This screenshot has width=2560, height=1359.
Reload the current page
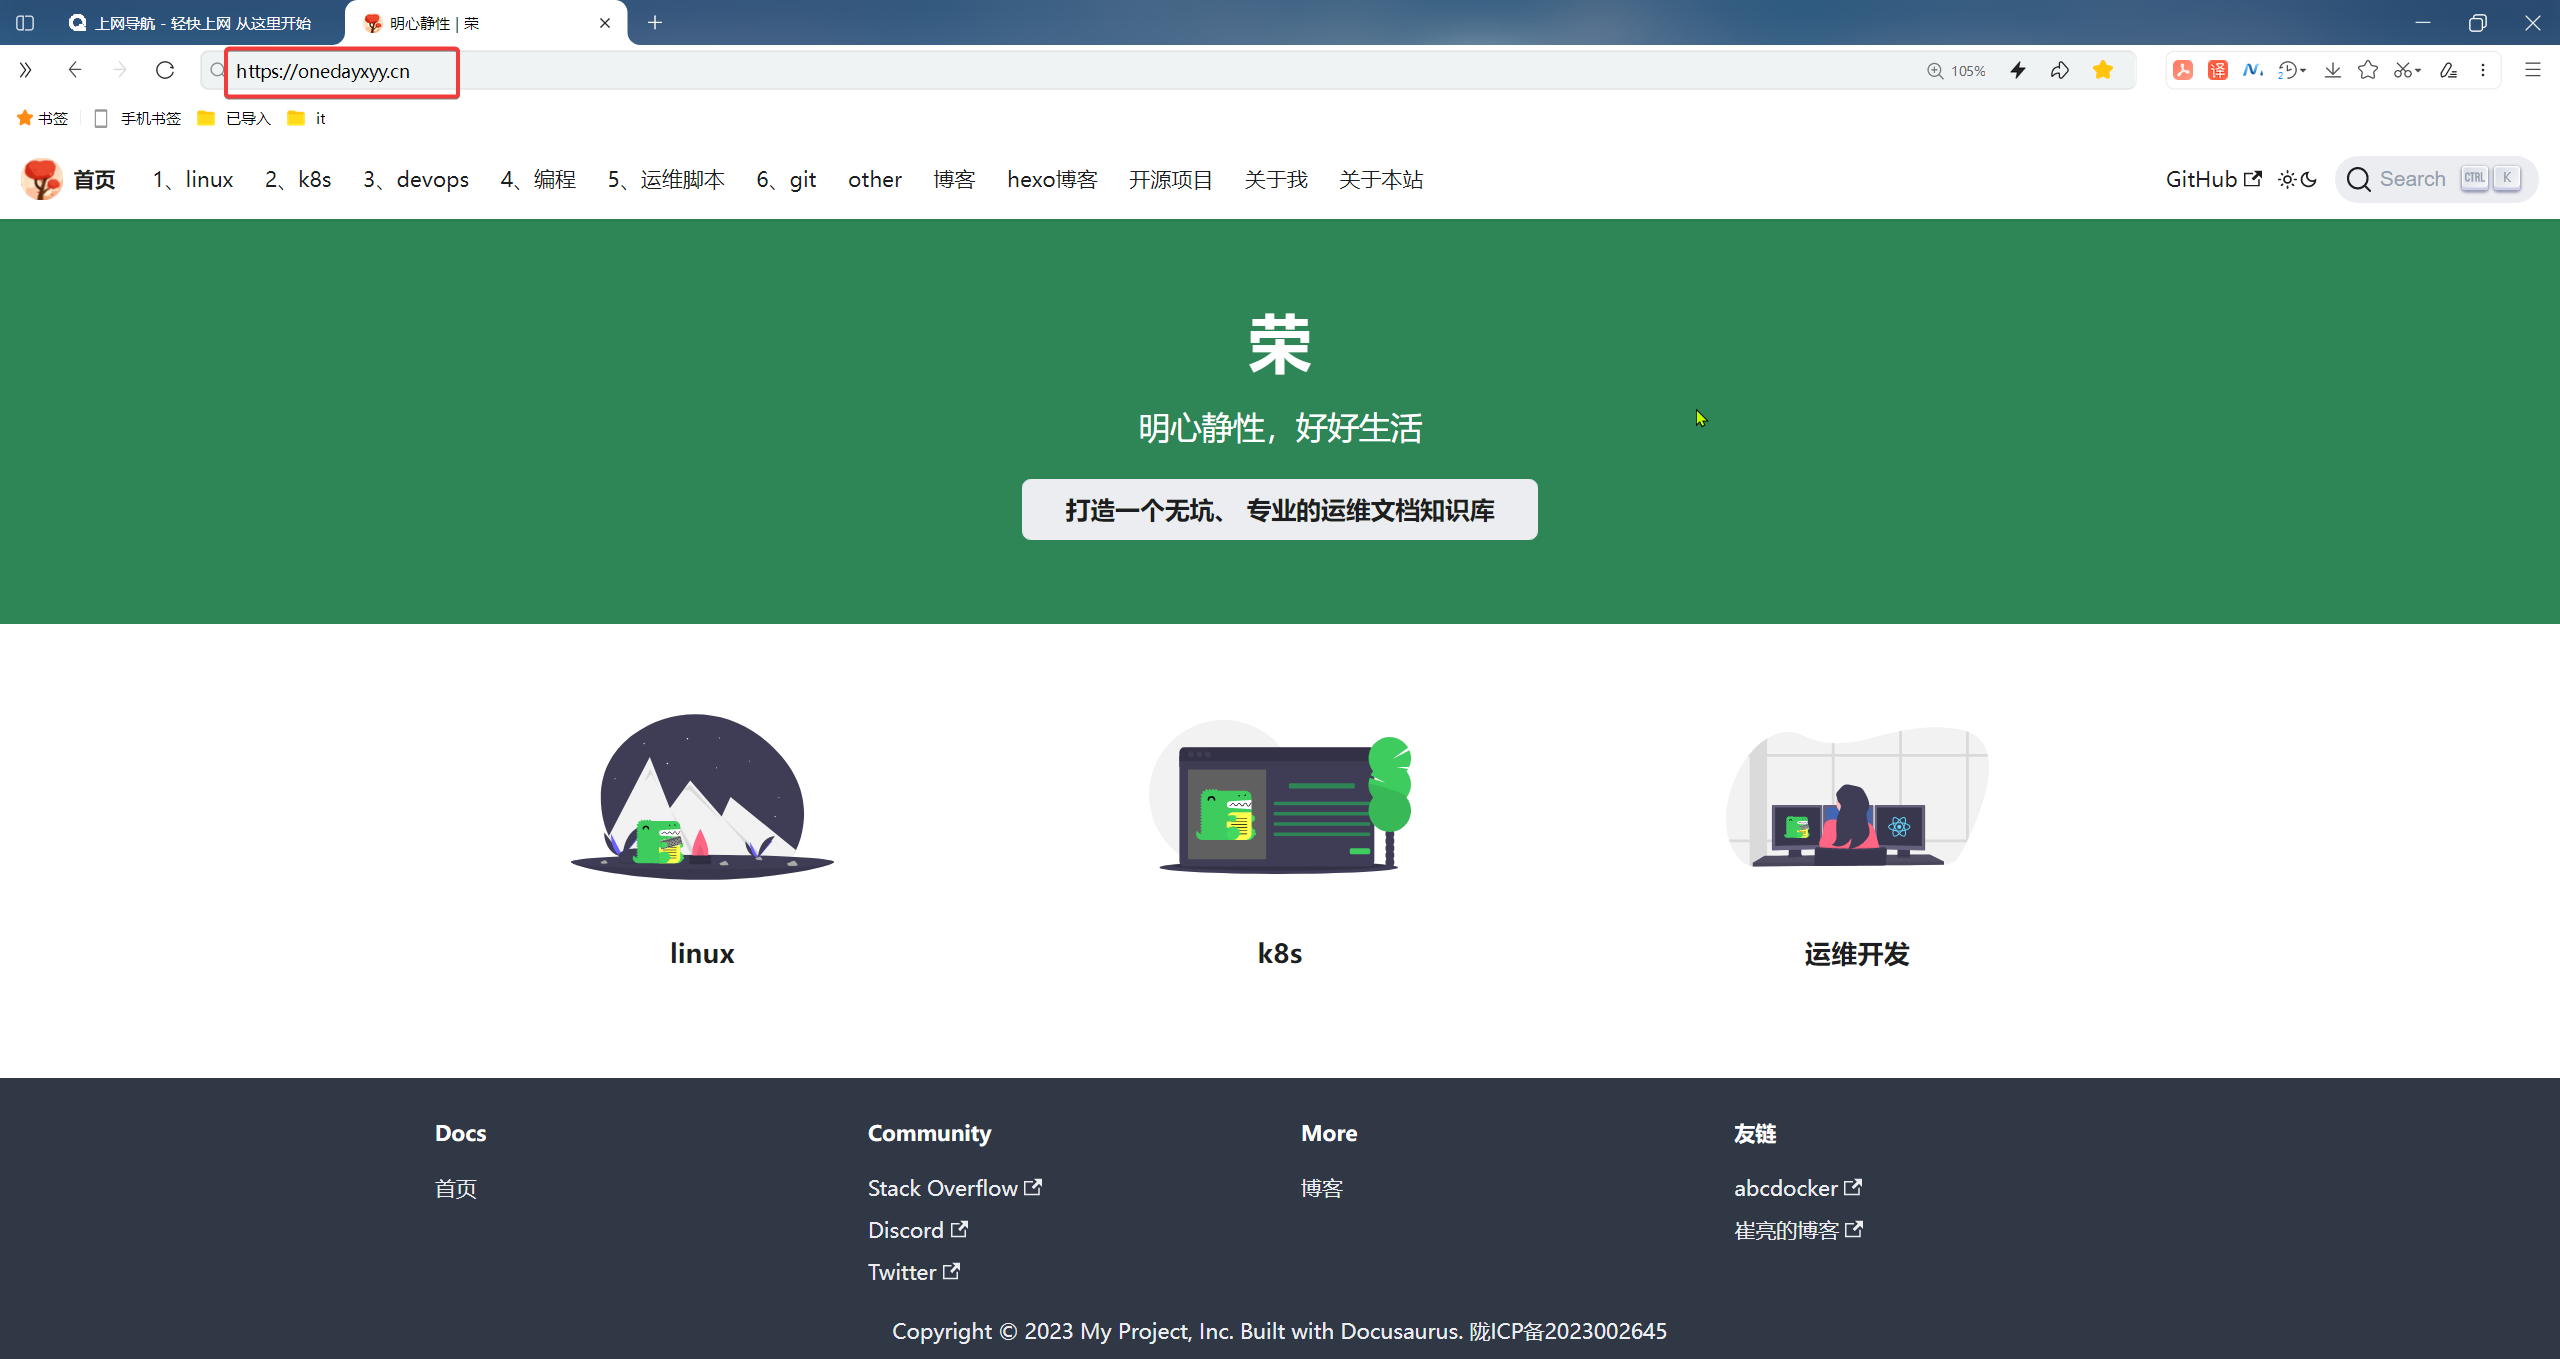(165, 70)
